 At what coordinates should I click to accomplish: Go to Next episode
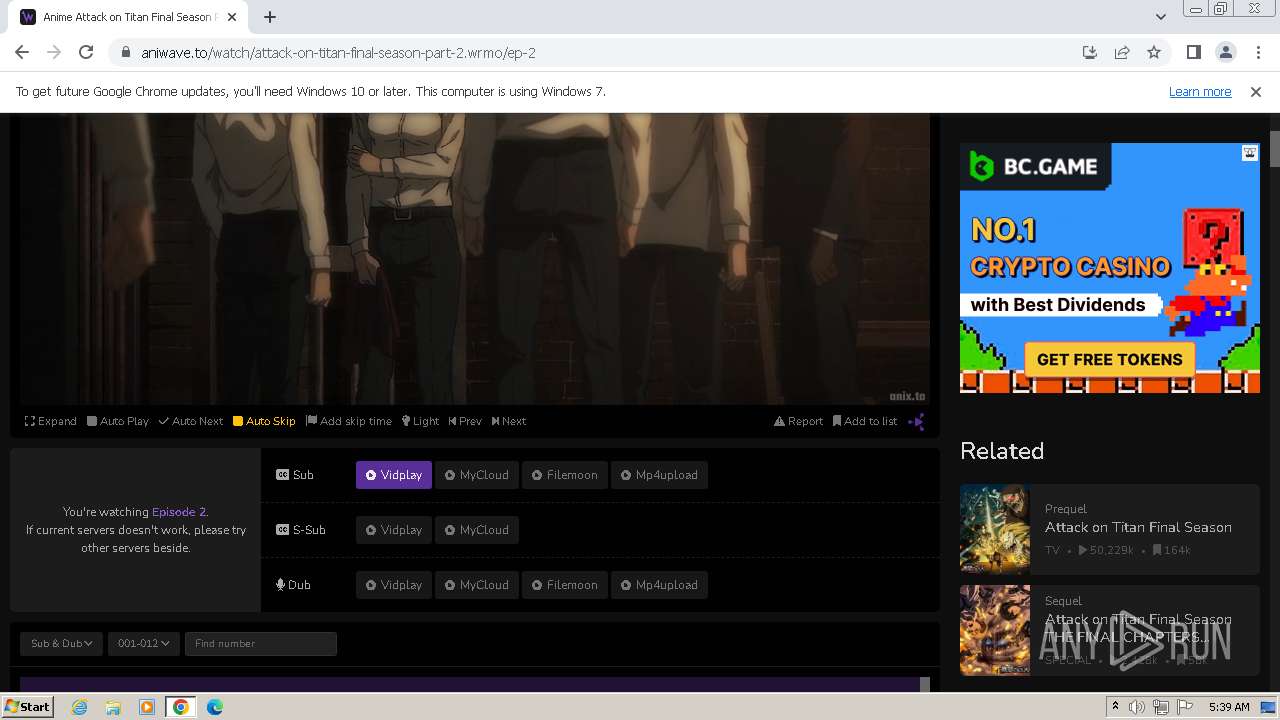(x=509, y=421)
